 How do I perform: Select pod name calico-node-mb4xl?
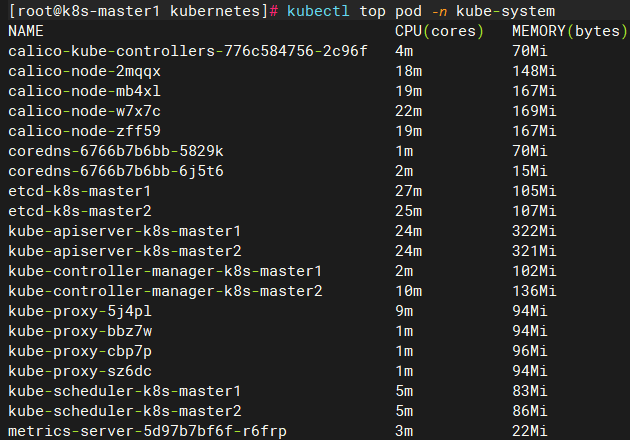[x=84, y=91]
